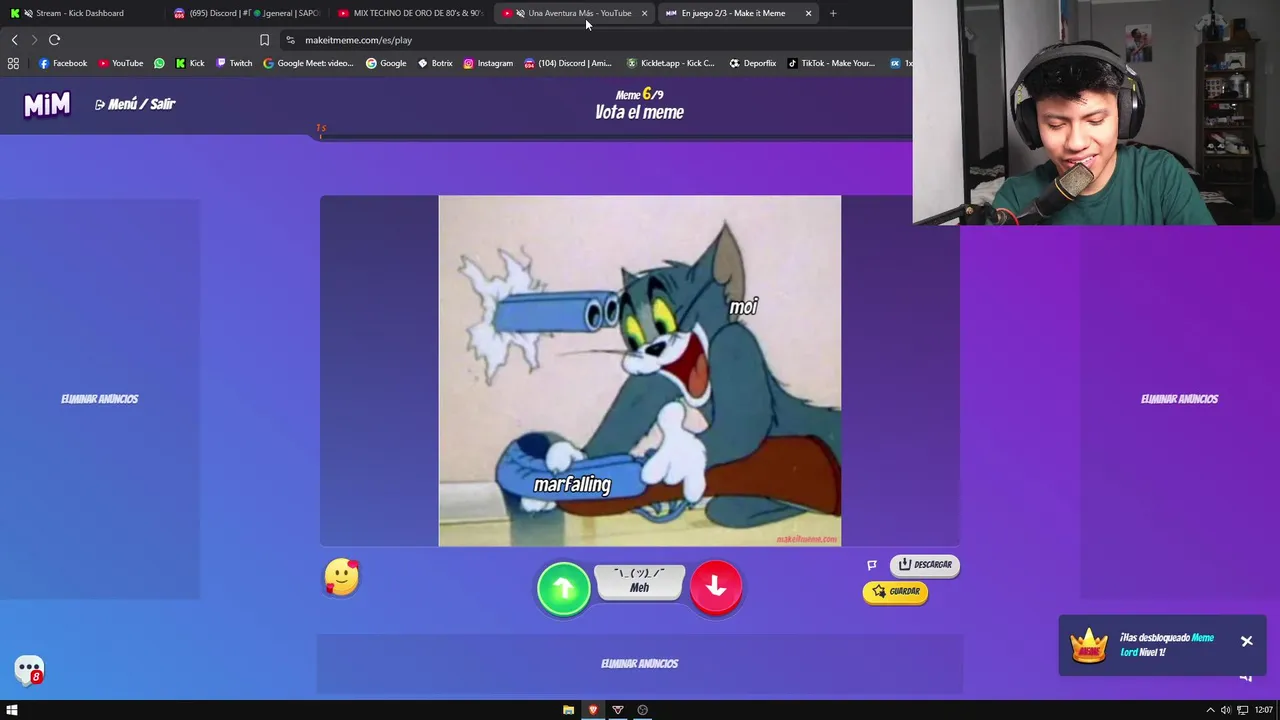View site information icon in address bar
The height and width of the screenshot is (720, 1280).
(290, 40)
